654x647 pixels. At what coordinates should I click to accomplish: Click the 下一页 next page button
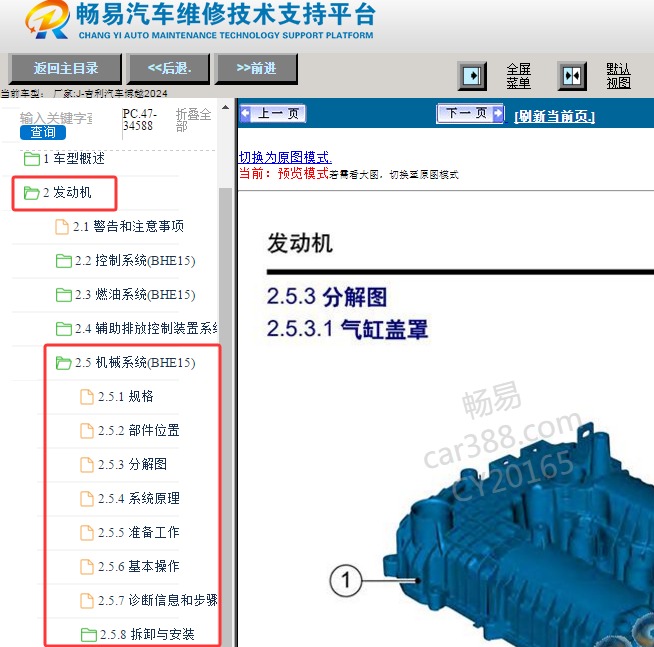coord(470,113)
